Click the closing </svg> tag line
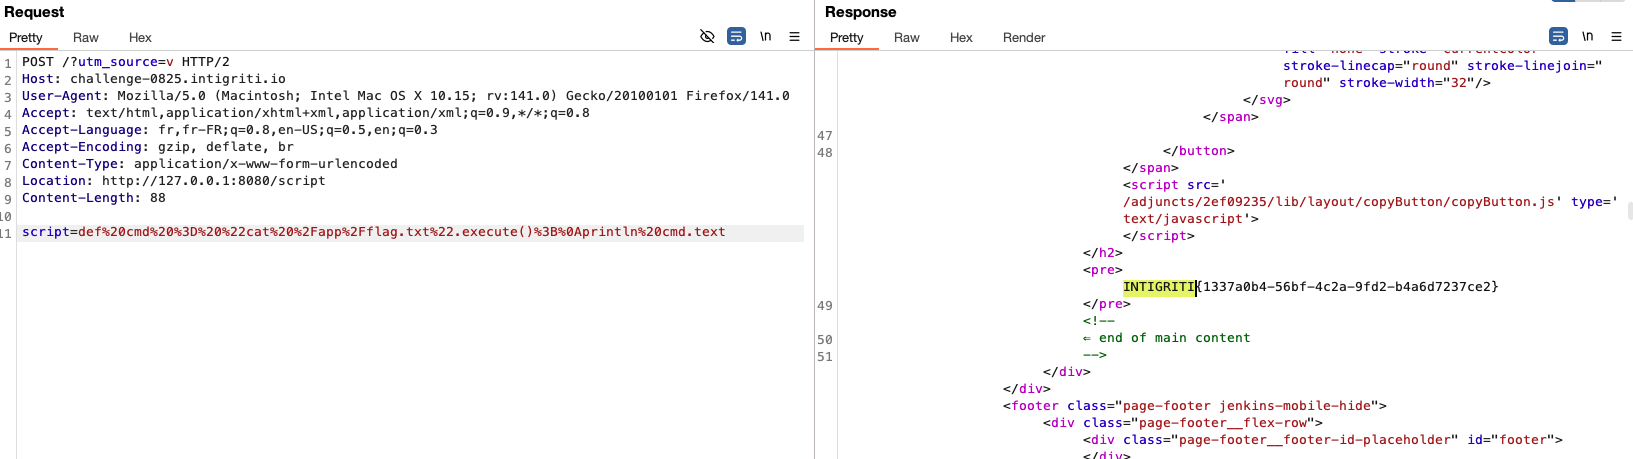 tap(1267, 100)
